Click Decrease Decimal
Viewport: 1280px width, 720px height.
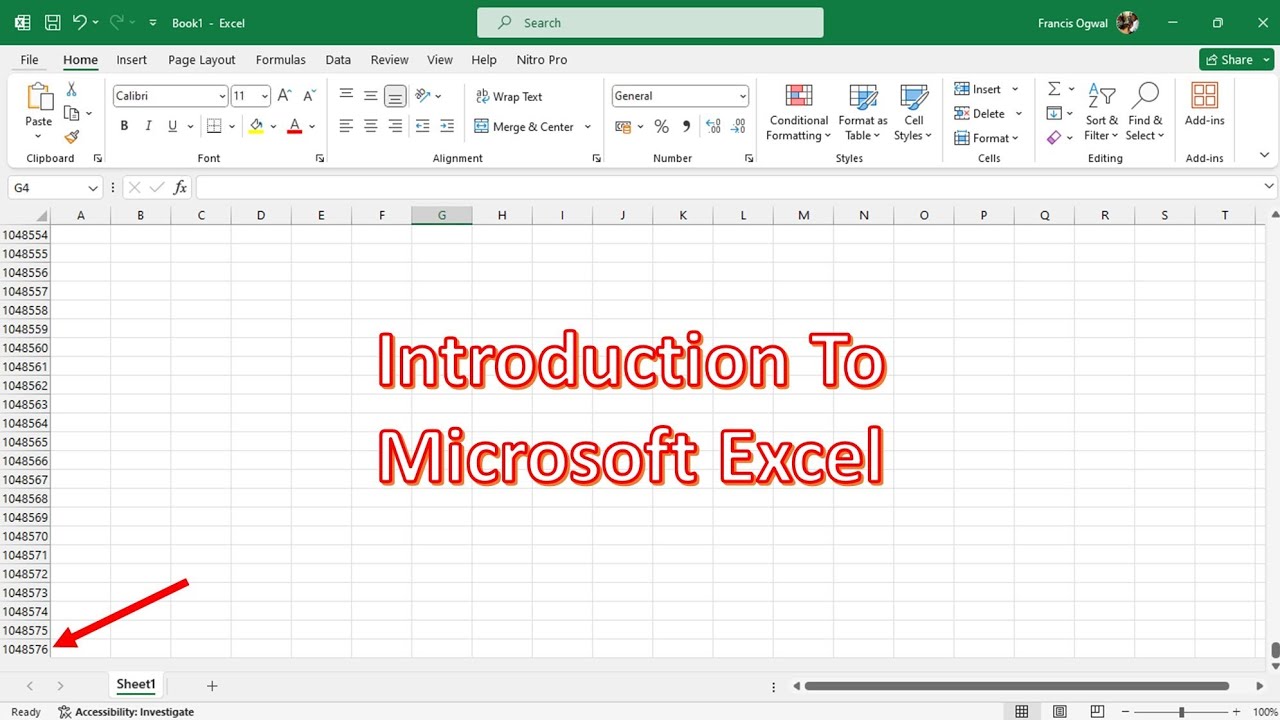pos(738,127)
